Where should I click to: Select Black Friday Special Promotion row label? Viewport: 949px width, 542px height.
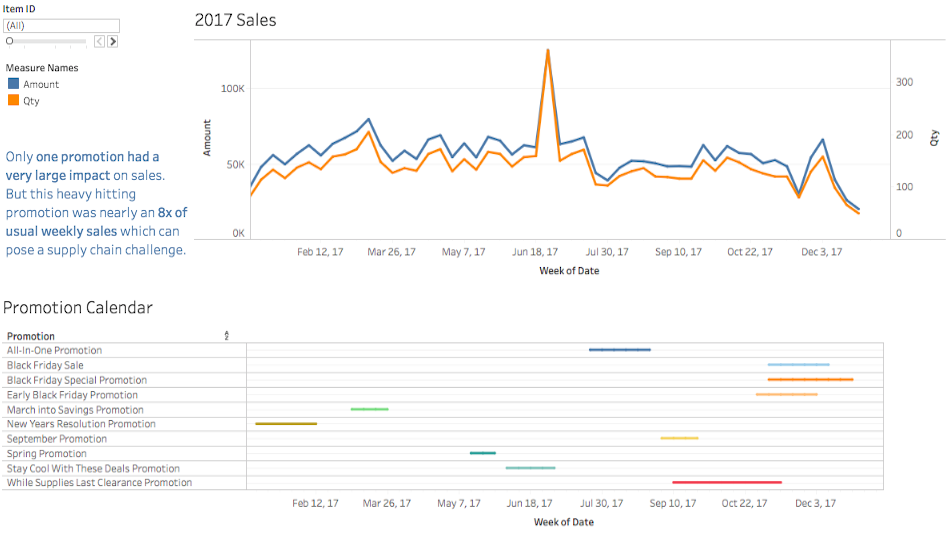click(x=77, y=380)
